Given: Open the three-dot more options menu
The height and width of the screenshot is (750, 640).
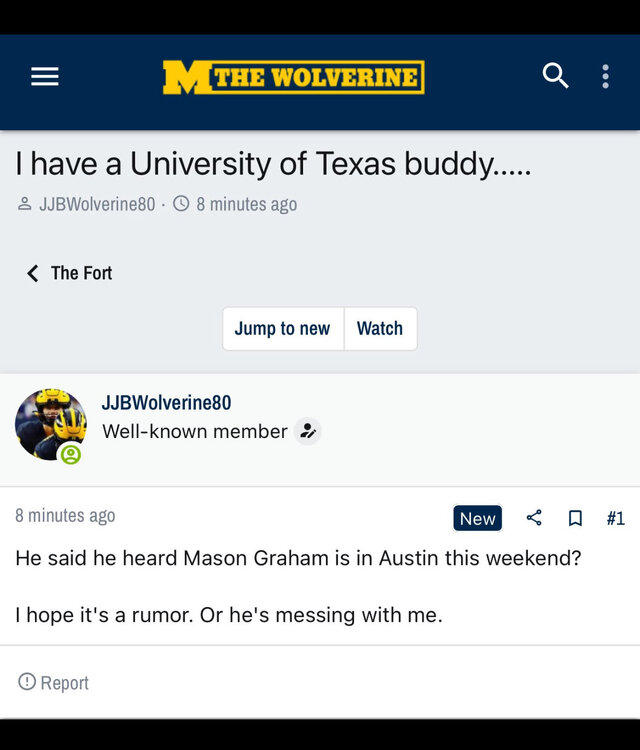Looking at the screenshot, I should pyautogui.click(x=605, y=77).
